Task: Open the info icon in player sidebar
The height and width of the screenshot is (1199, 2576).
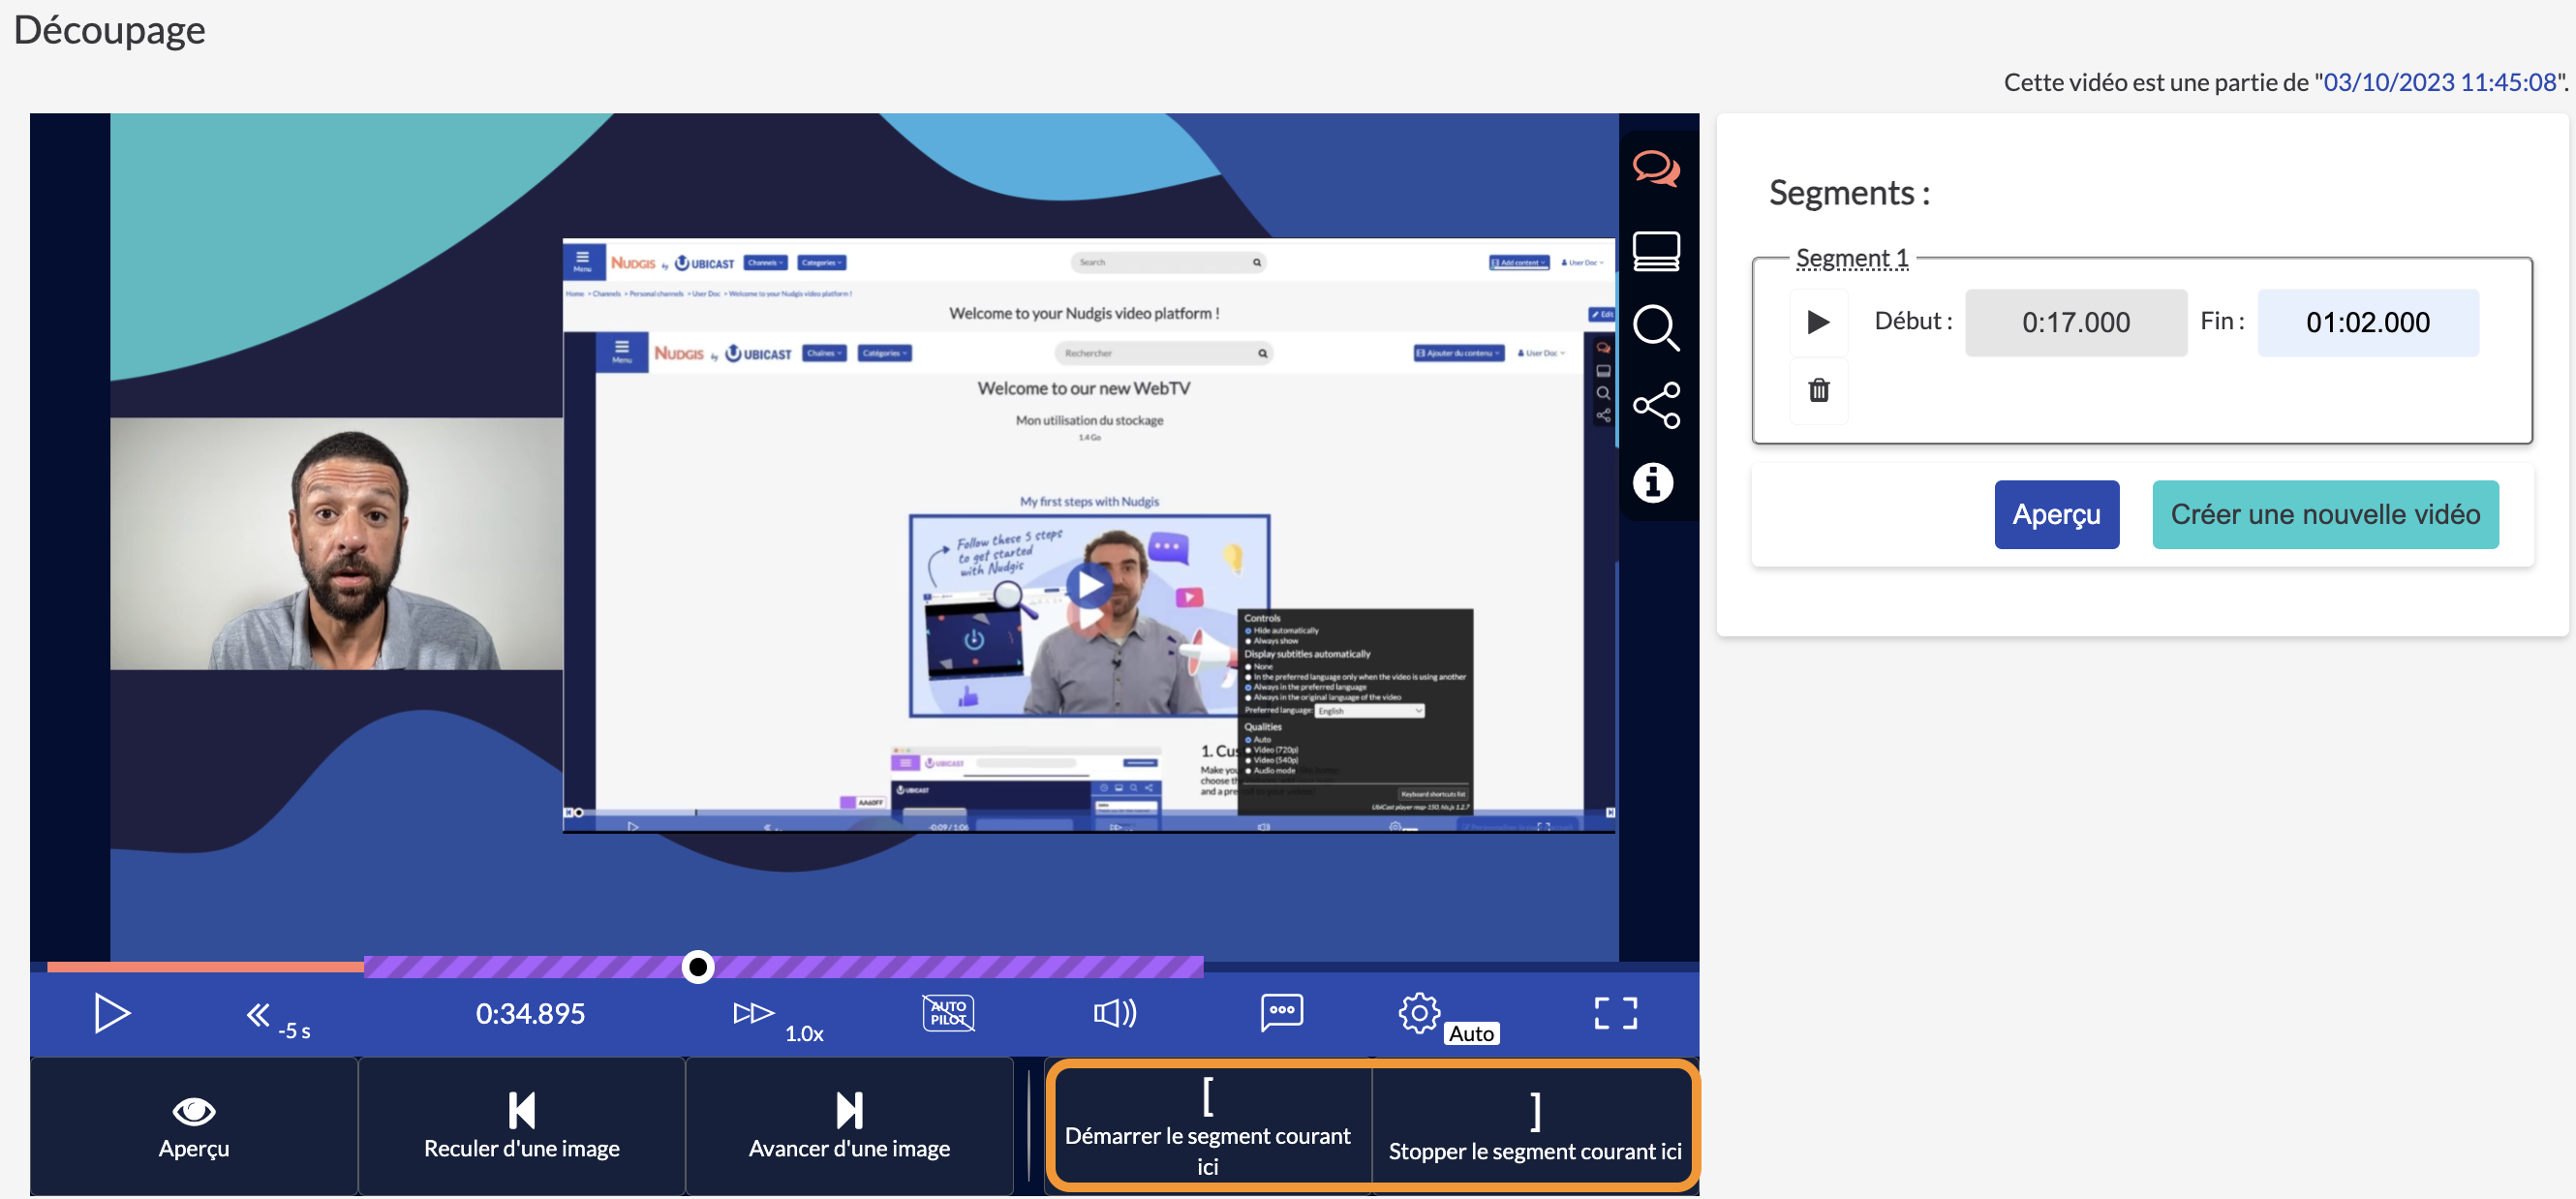Action: coord(1653,483)
